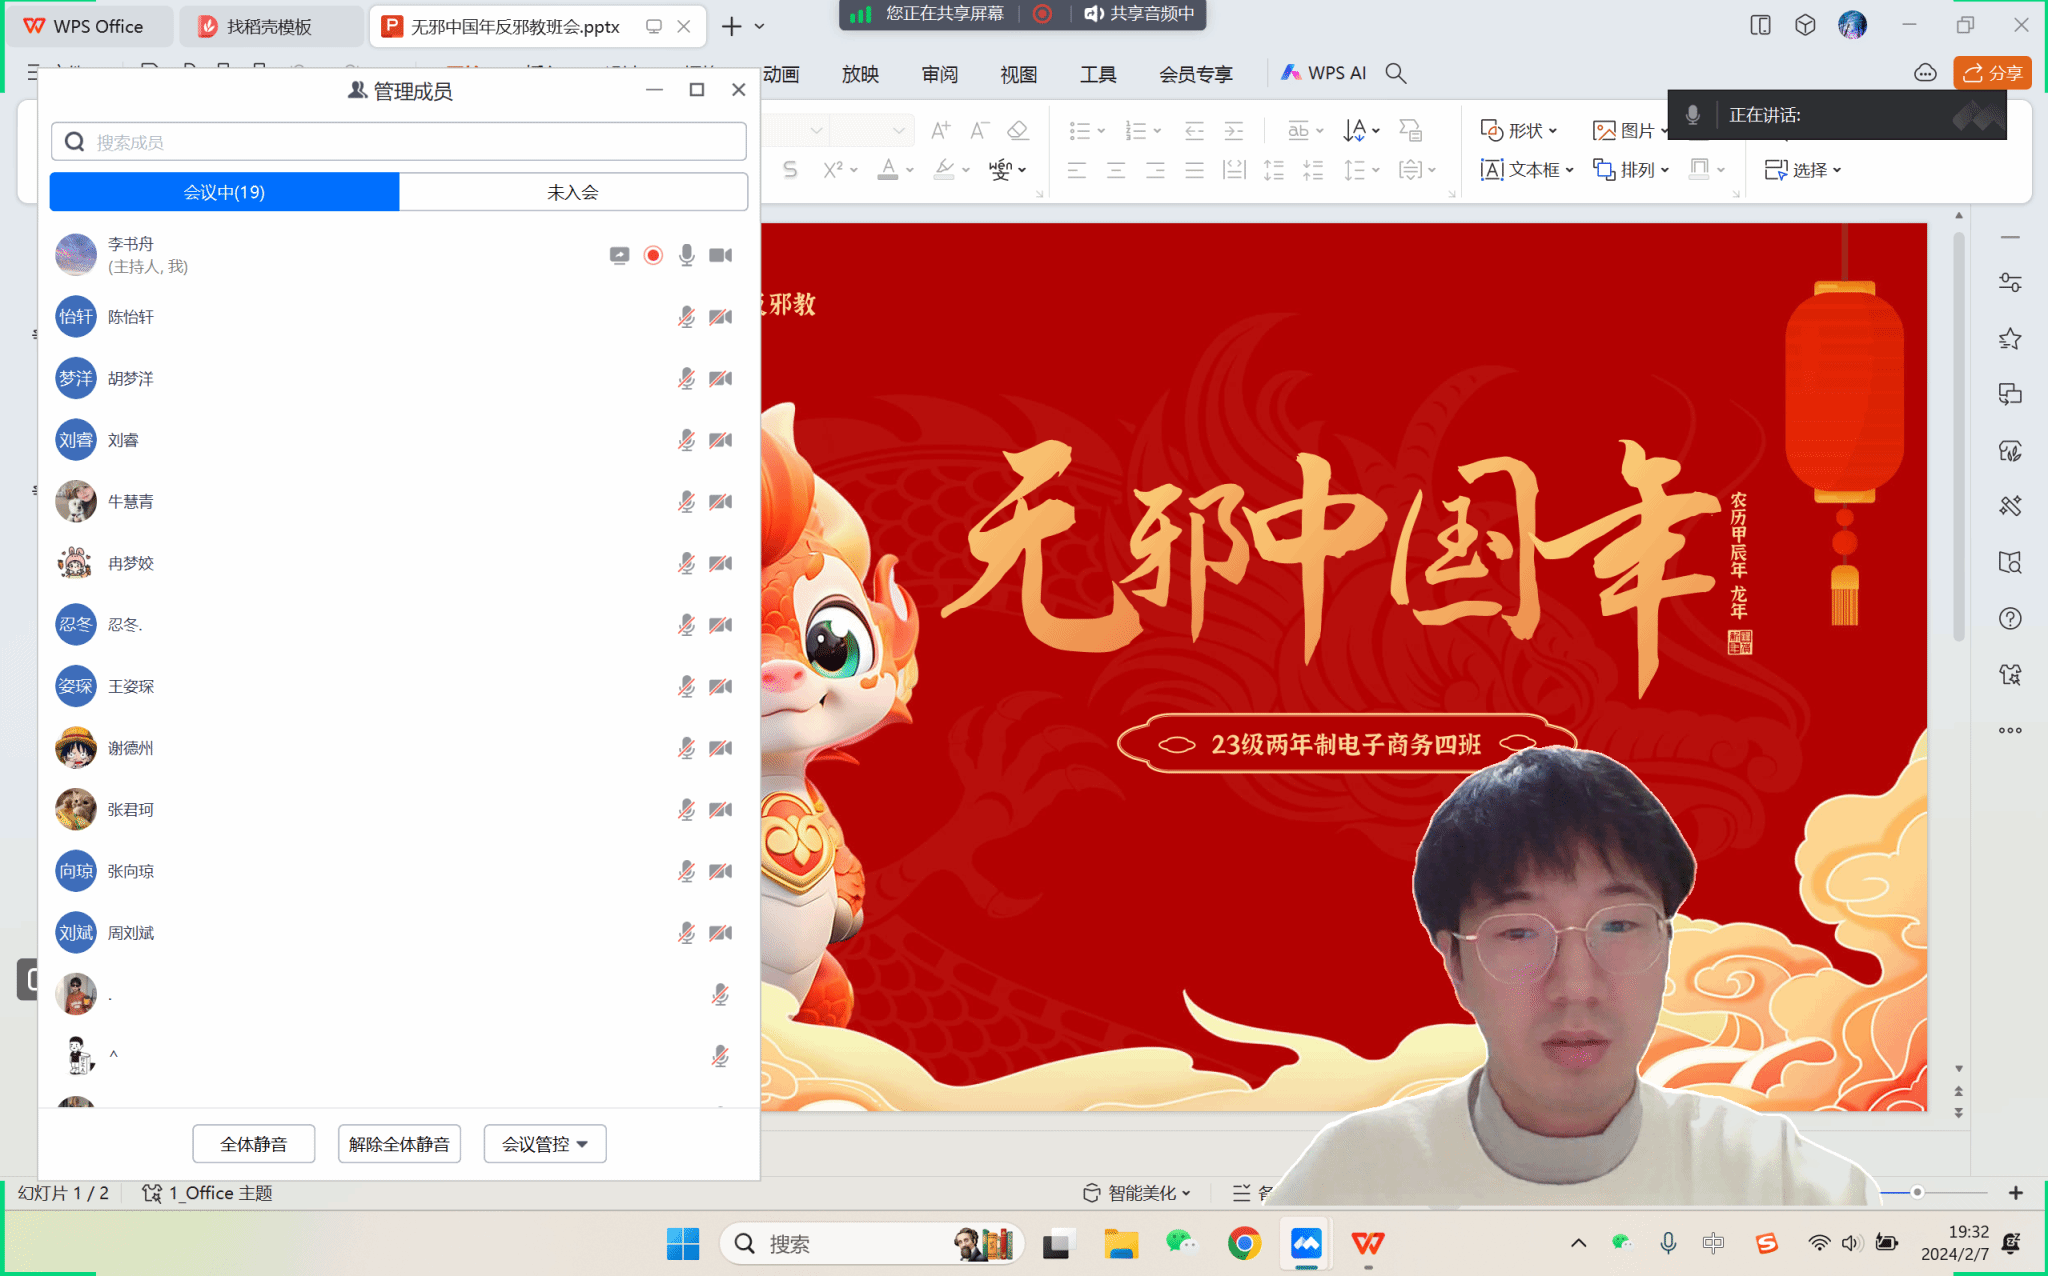Screen dimensions: 2048x1276
Task: Click the WPS AI search magnifier icon
Action: point(1396,73)
